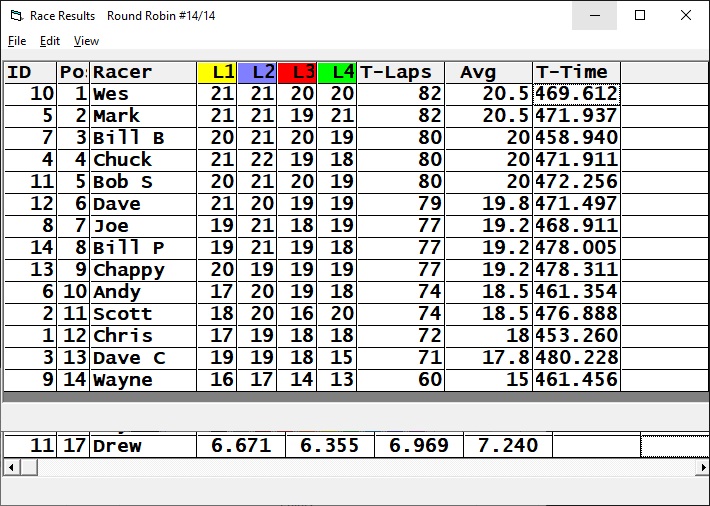Click Drew's name in lower table

143,446
